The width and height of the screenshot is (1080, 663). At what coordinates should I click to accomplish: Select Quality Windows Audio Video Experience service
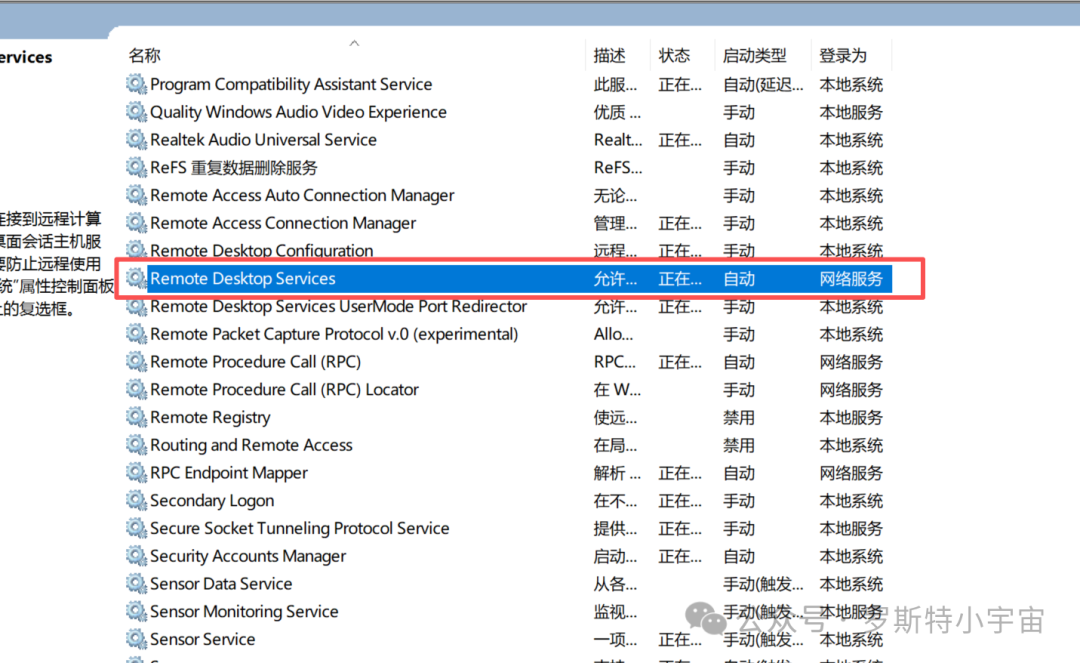point(298,112)
